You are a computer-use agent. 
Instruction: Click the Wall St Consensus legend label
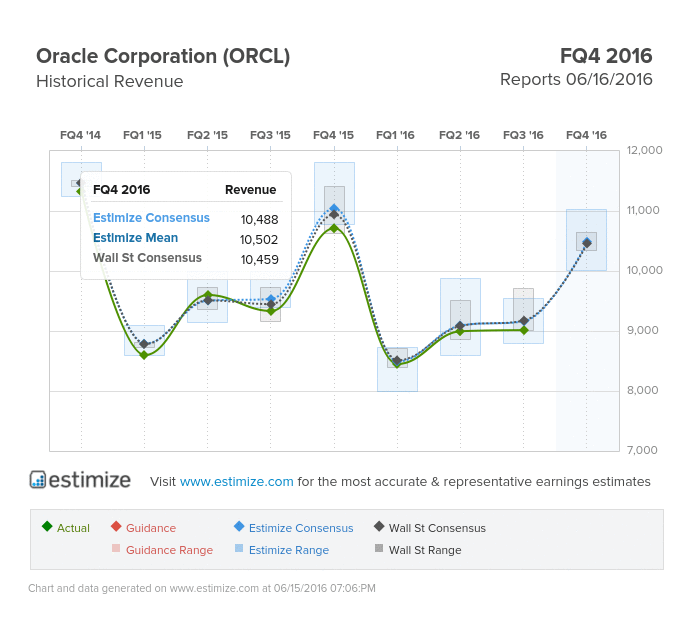pos(437,528)
